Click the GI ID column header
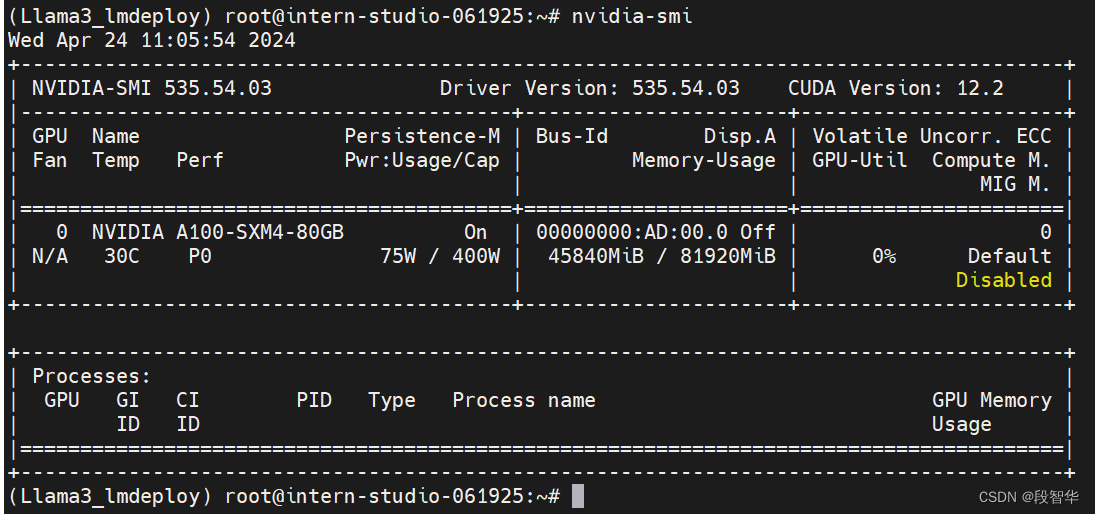1095x514 pixels. click(x=128, y=412)
